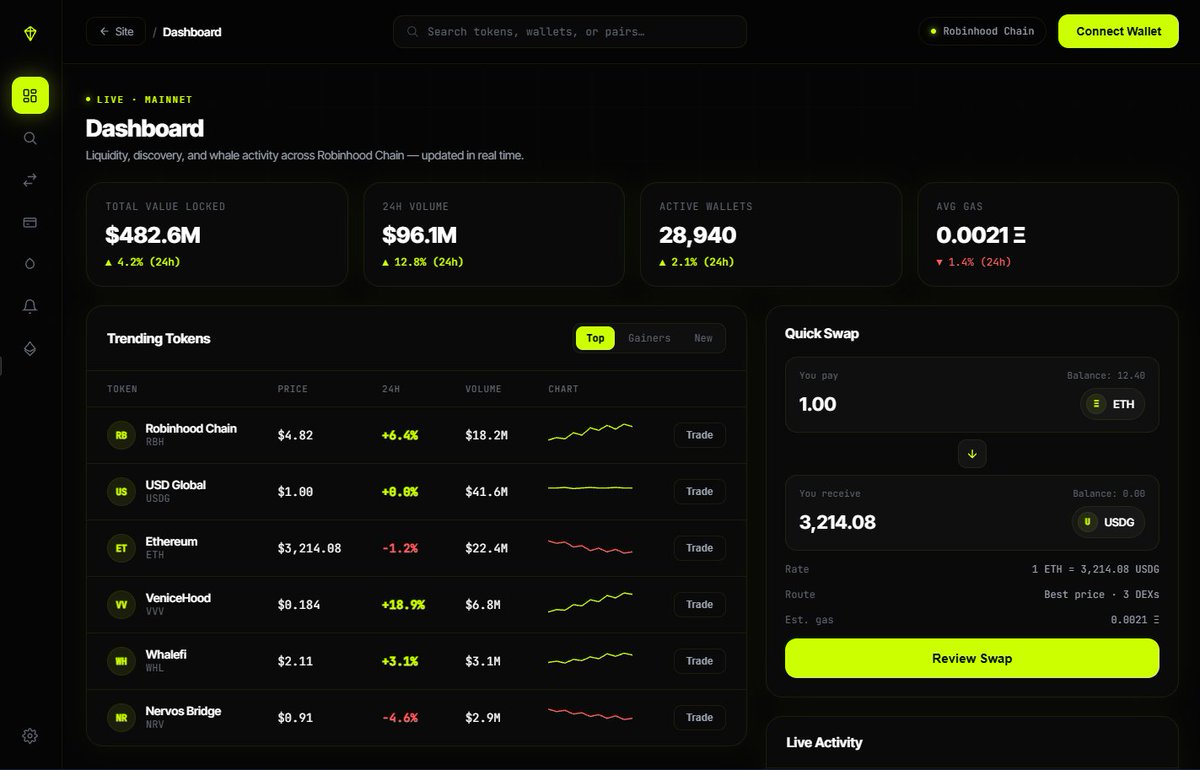Click the Total Value Locked $482.6M card
This screenshot has height=770, width=1200.
pos(217,235)
